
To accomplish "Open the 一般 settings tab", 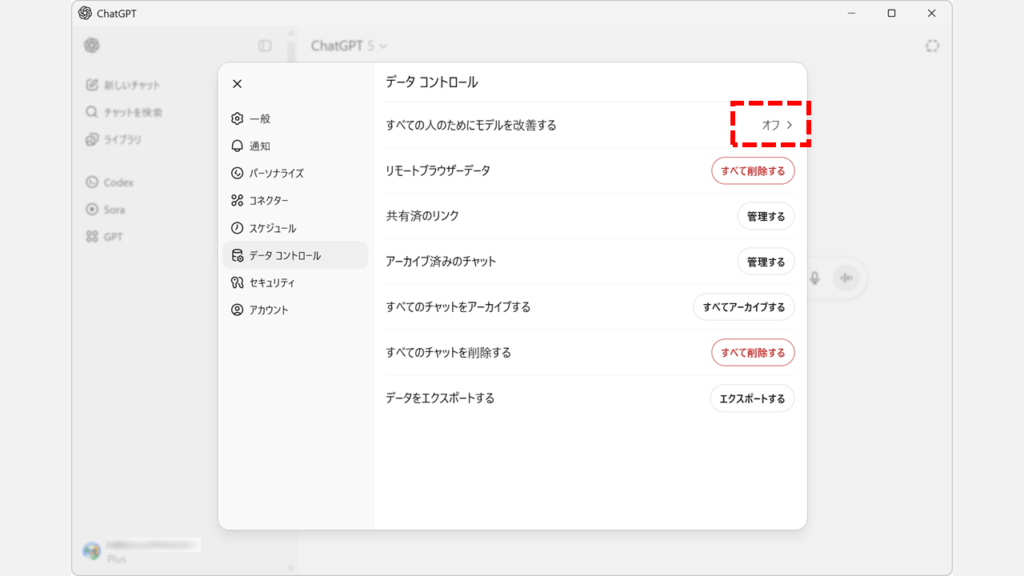I will [295, 119].
